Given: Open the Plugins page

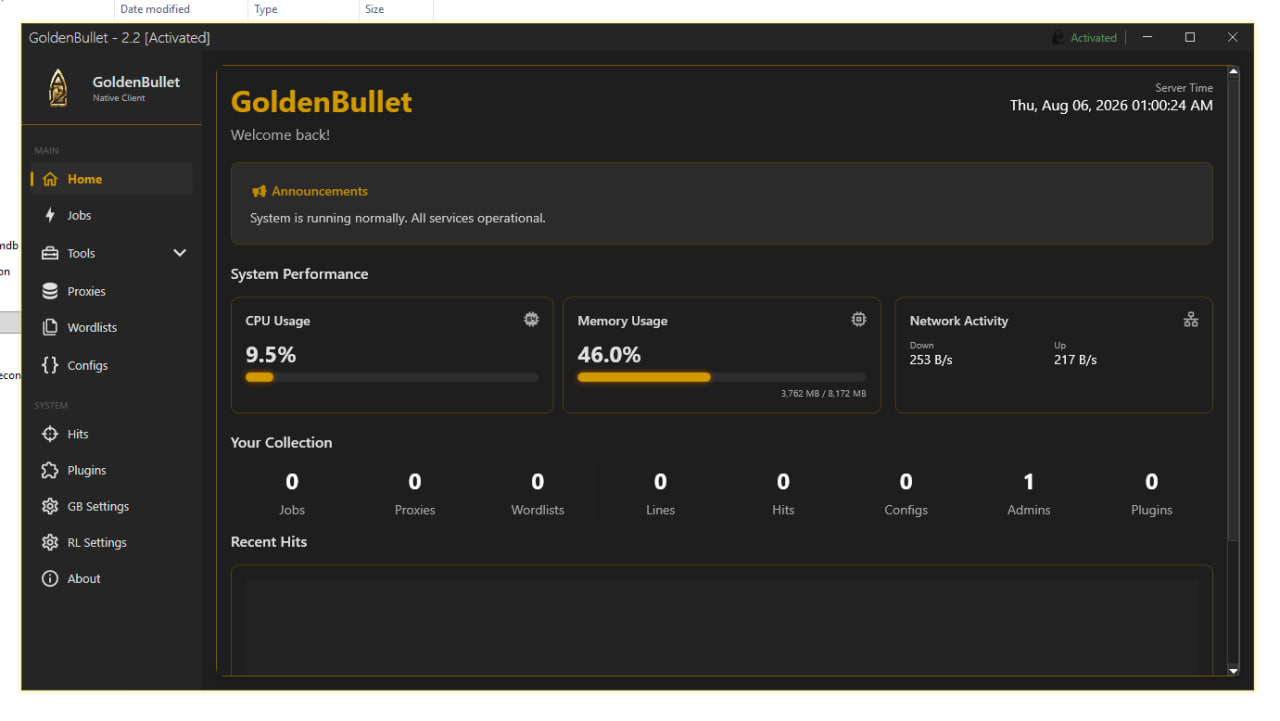Looking at the screenshot, I should click(x=112, y=470).
